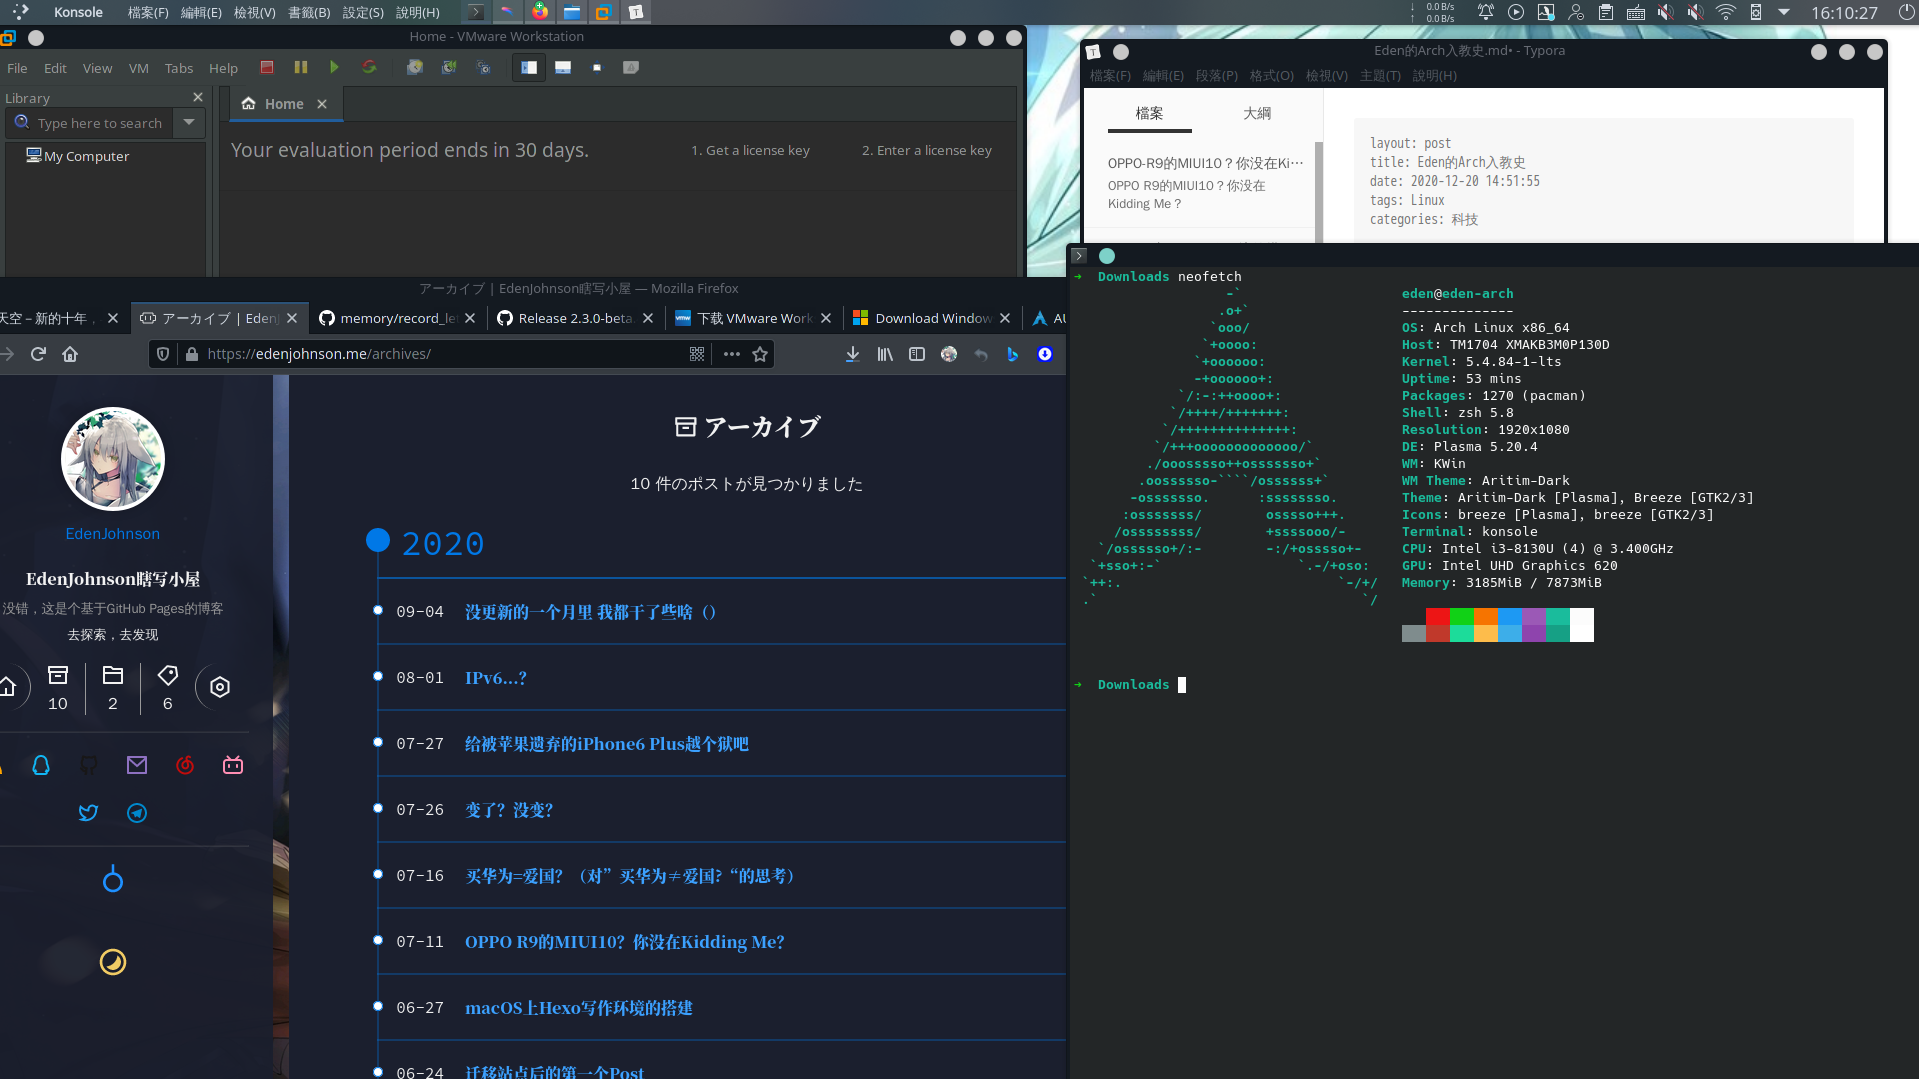Click the Twitter bird icon

coord(88,813)
